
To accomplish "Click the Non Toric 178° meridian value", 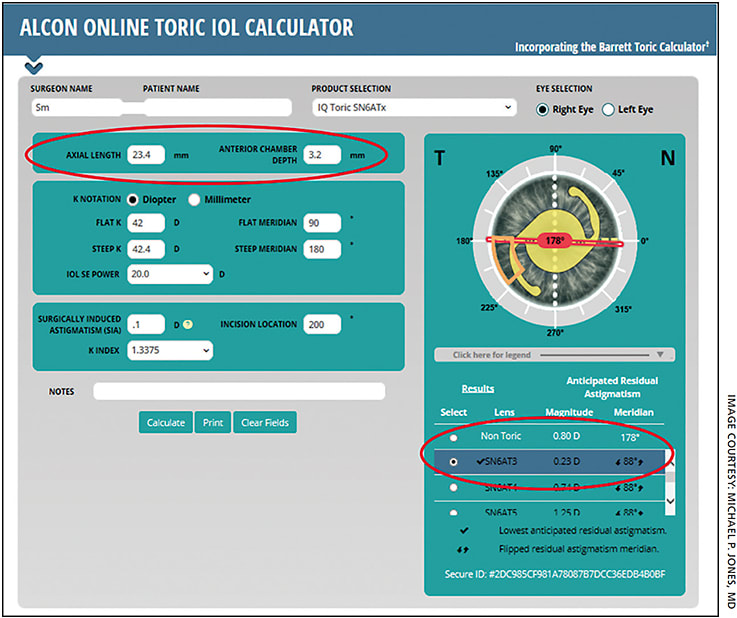I will 629,438.
